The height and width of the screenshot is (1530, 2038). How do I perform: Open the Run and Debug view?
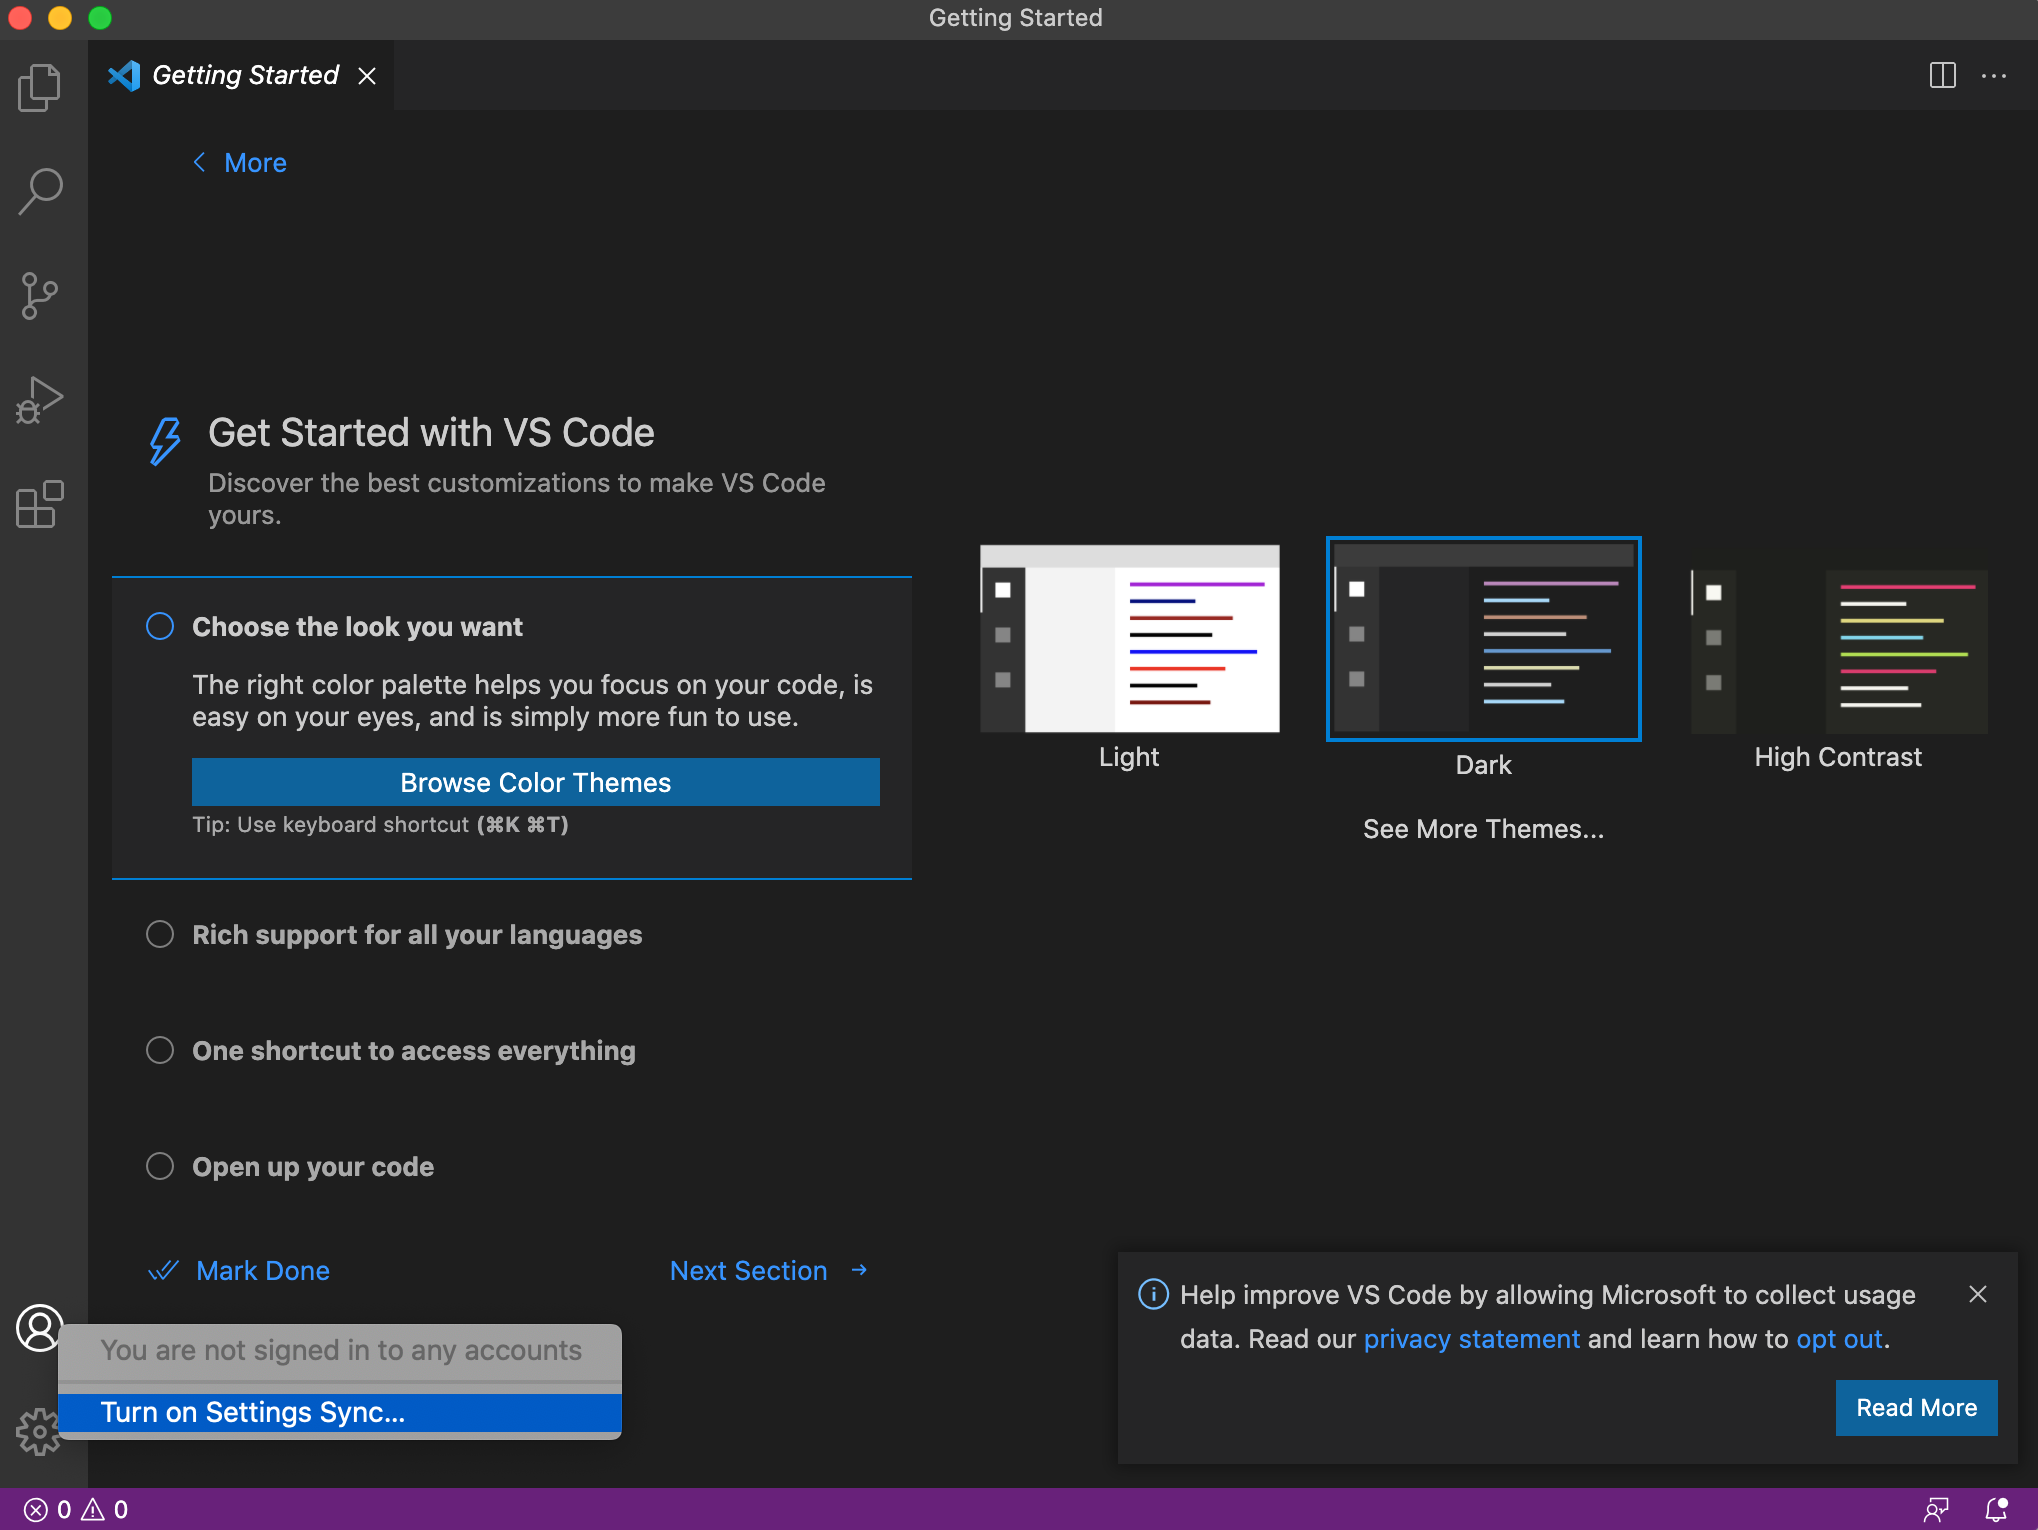pyautogui.click(x=40, y=400)
